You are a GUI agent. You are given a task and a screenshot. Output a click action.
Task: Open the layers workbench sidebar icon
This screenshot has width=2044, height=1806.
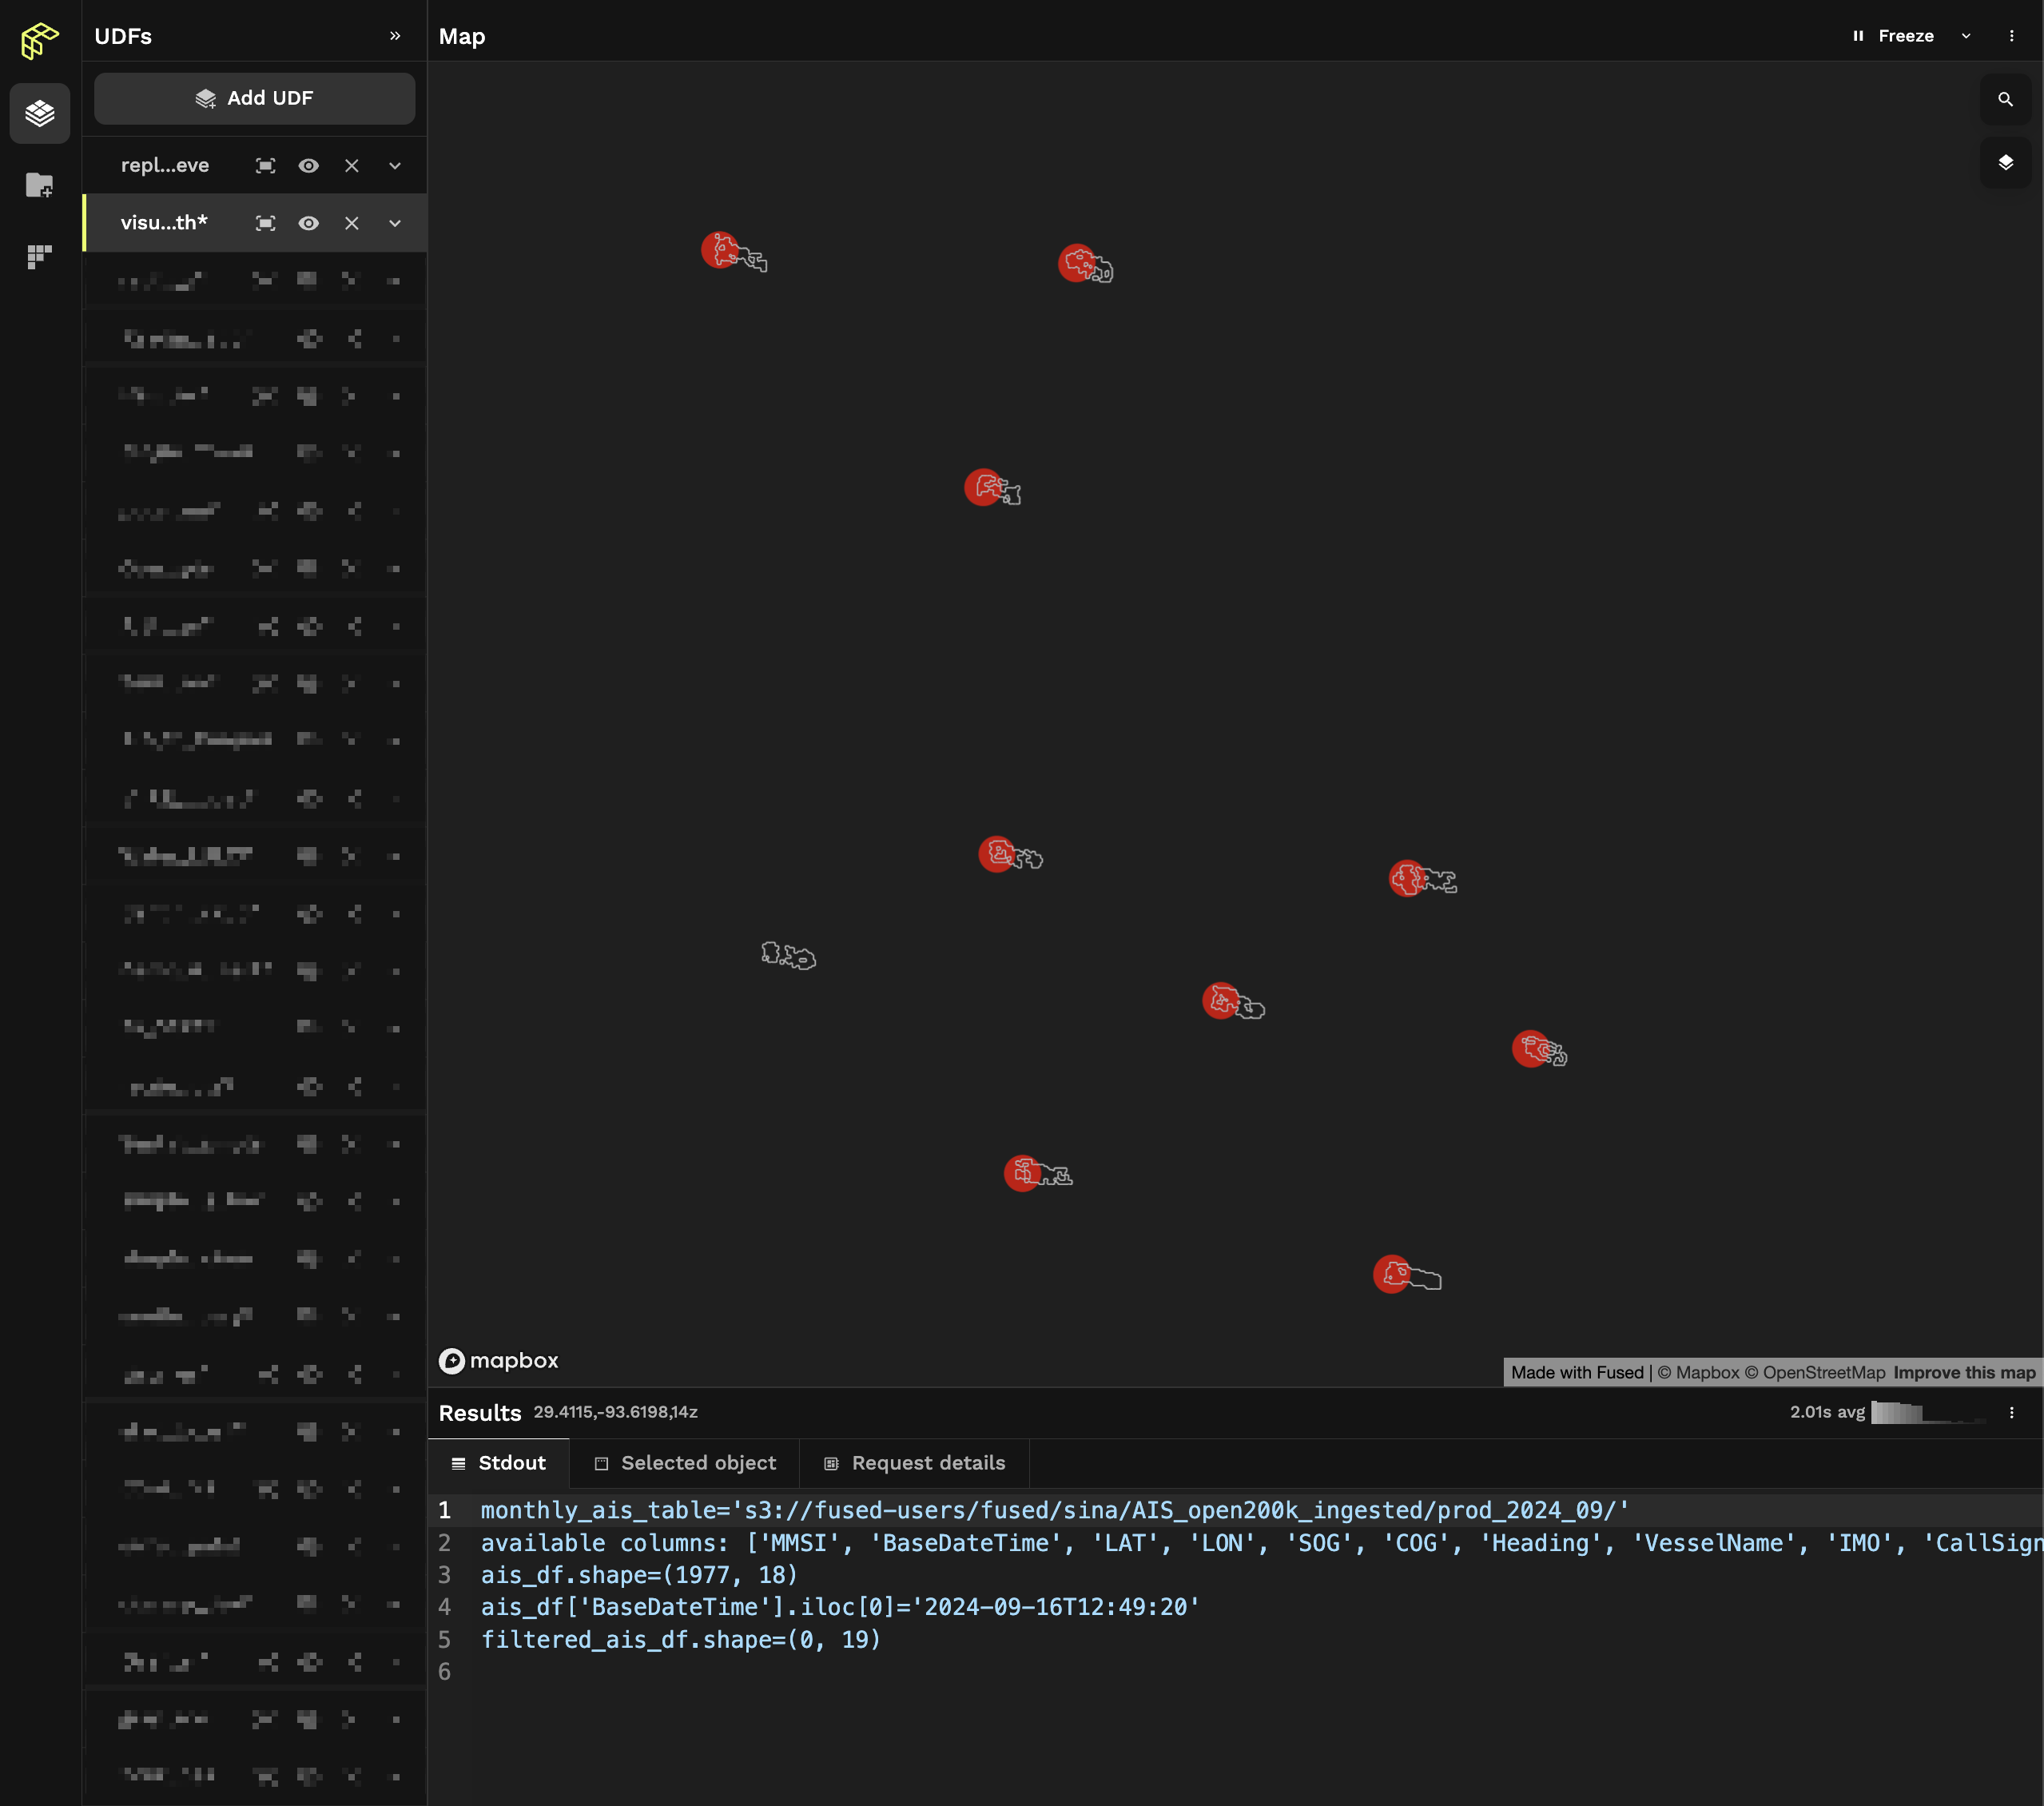click(40, 113)
